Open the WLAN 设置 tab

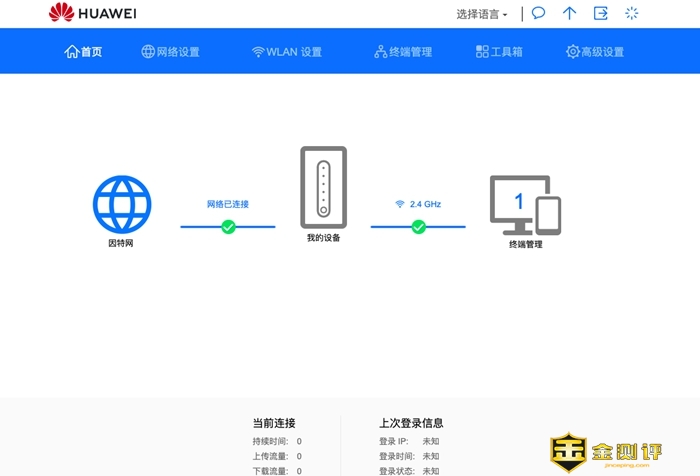[286, 51]
